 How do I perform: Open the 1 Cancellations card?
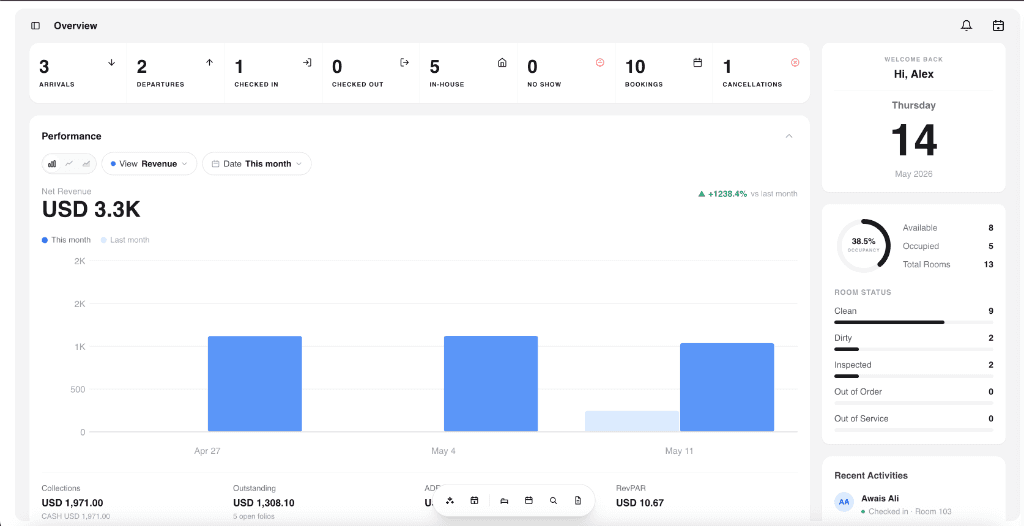[x=761, y=73]
